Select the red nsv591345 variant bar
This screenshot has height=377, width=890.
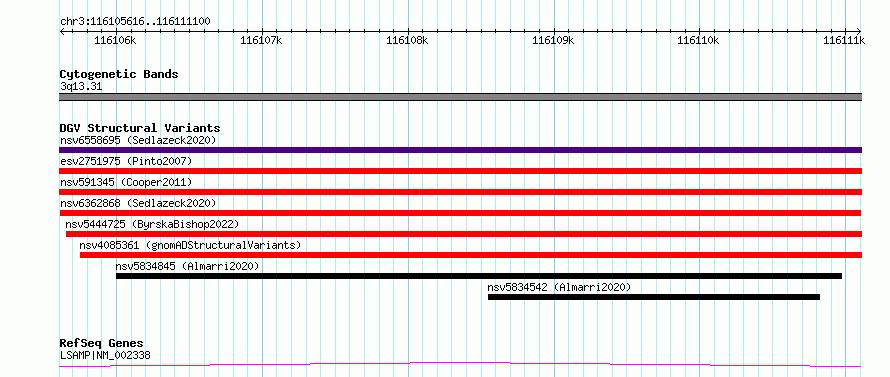pos(460,192)
